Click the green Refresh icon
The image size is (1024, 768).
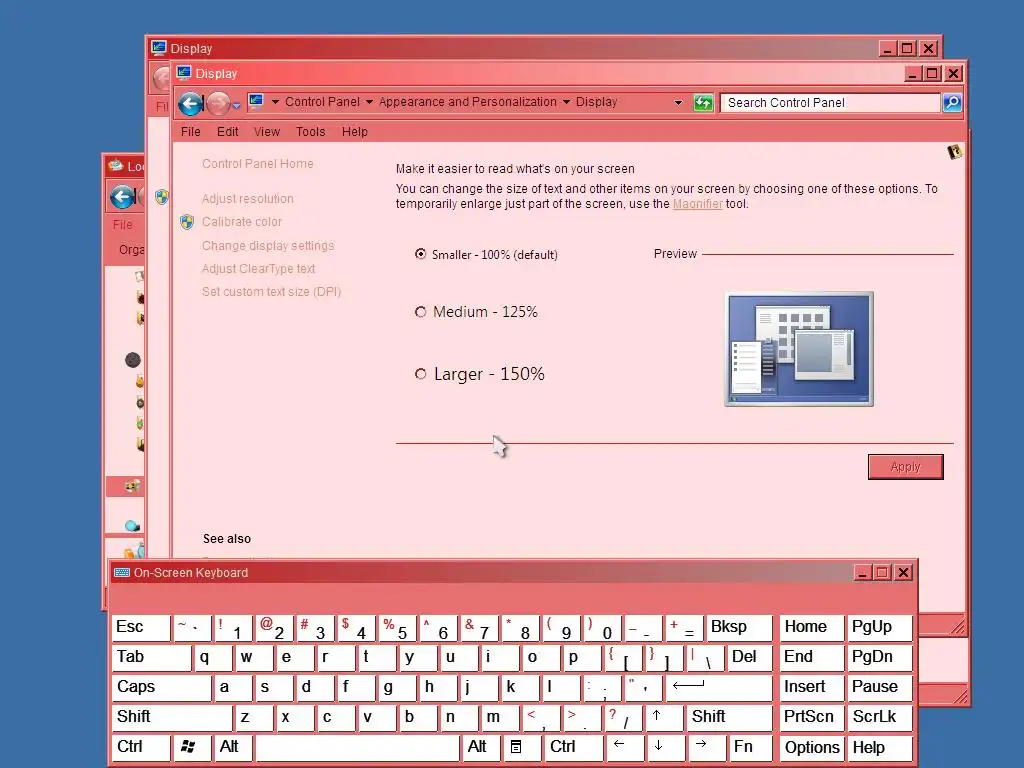703,103
